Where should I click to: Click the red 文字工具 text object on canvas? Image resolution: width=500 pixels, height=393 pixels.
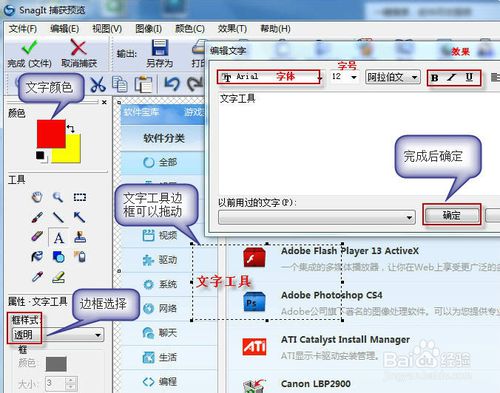click(224, 282)
